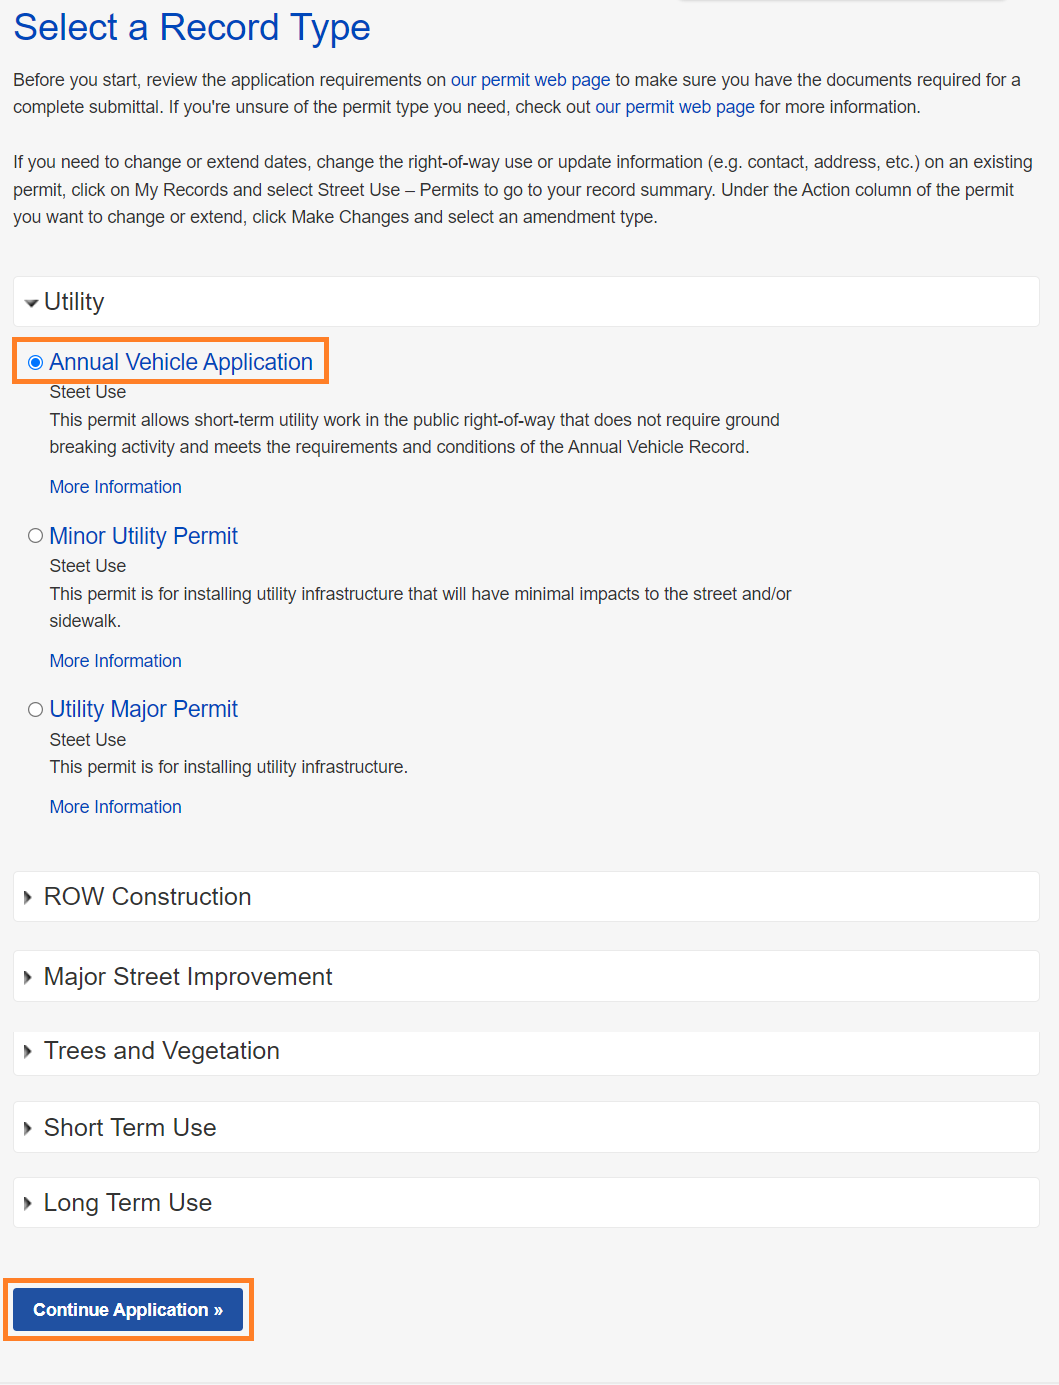
Task: Expand the Major Street Improvement section
Action: [188, 977]
